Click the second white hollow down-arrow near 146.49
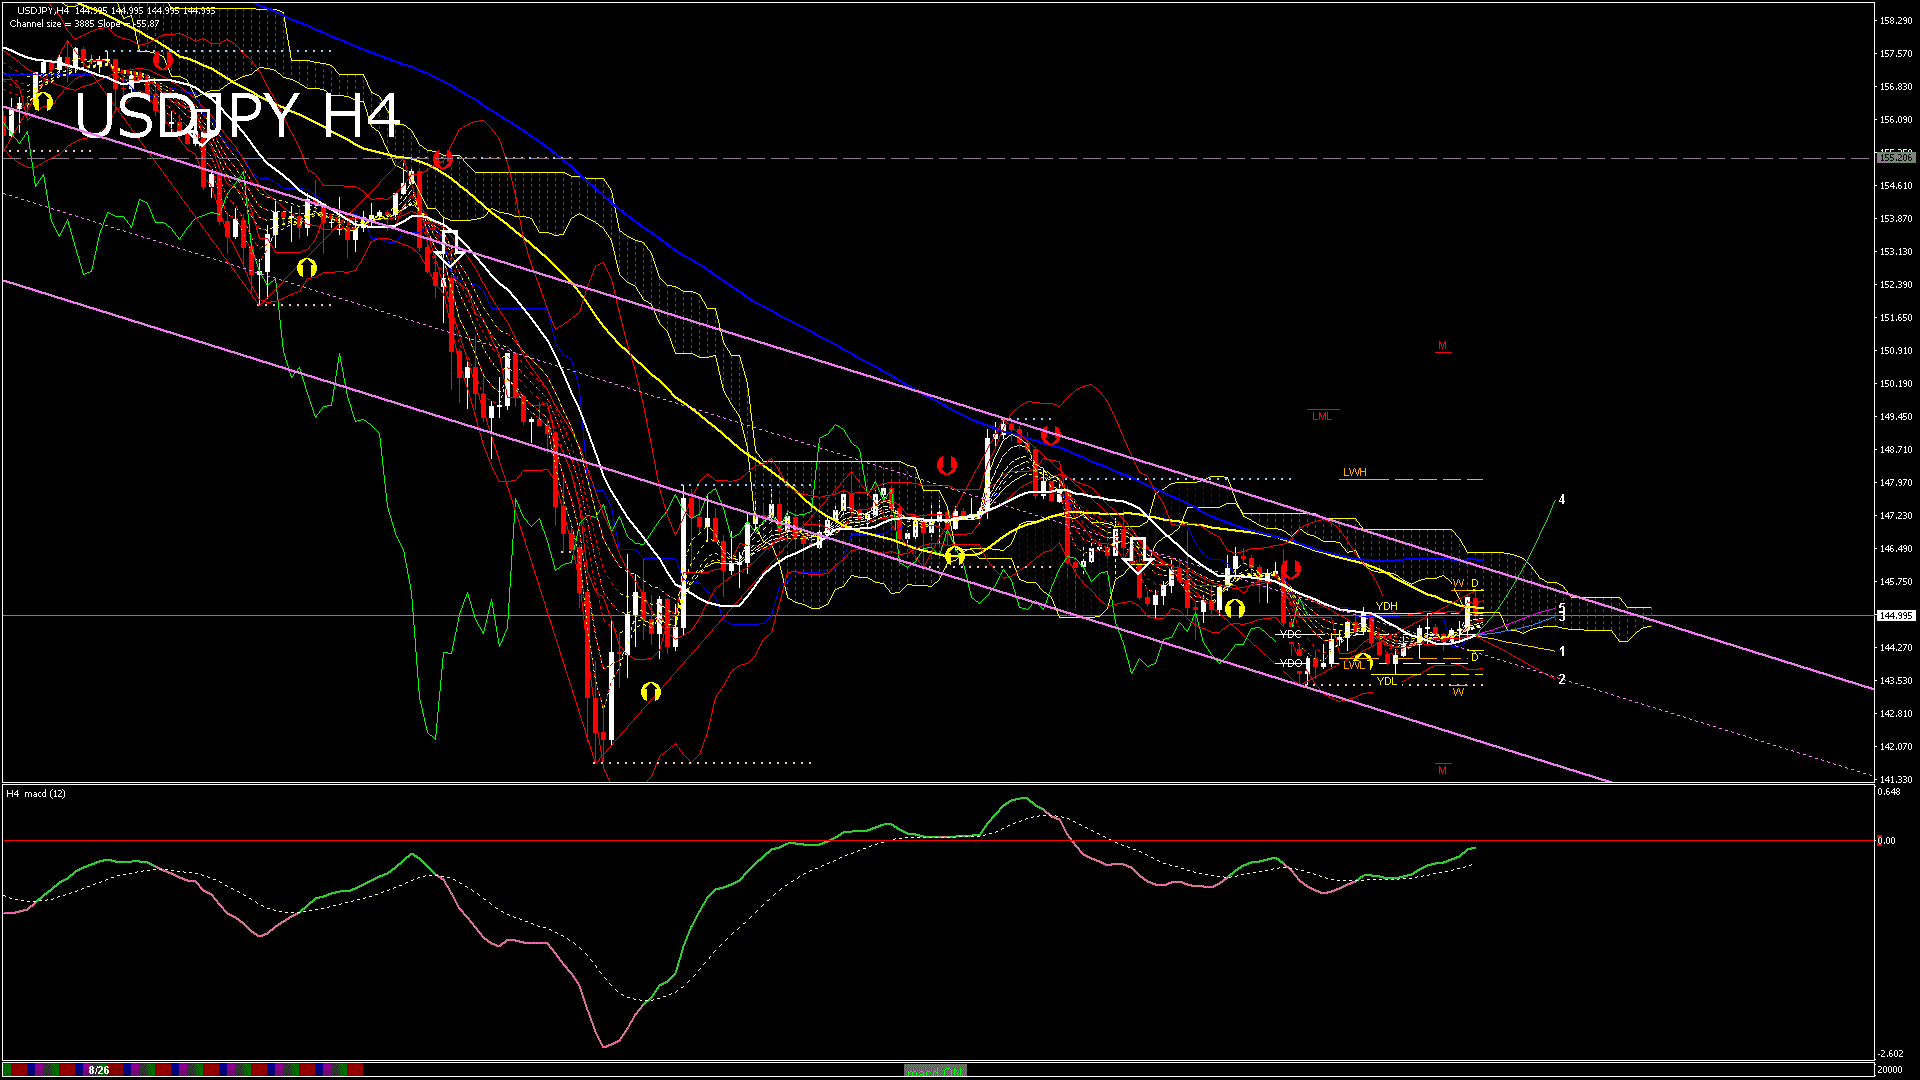Screen dimensions: 1920x1080 click(x=1137, y=555)
